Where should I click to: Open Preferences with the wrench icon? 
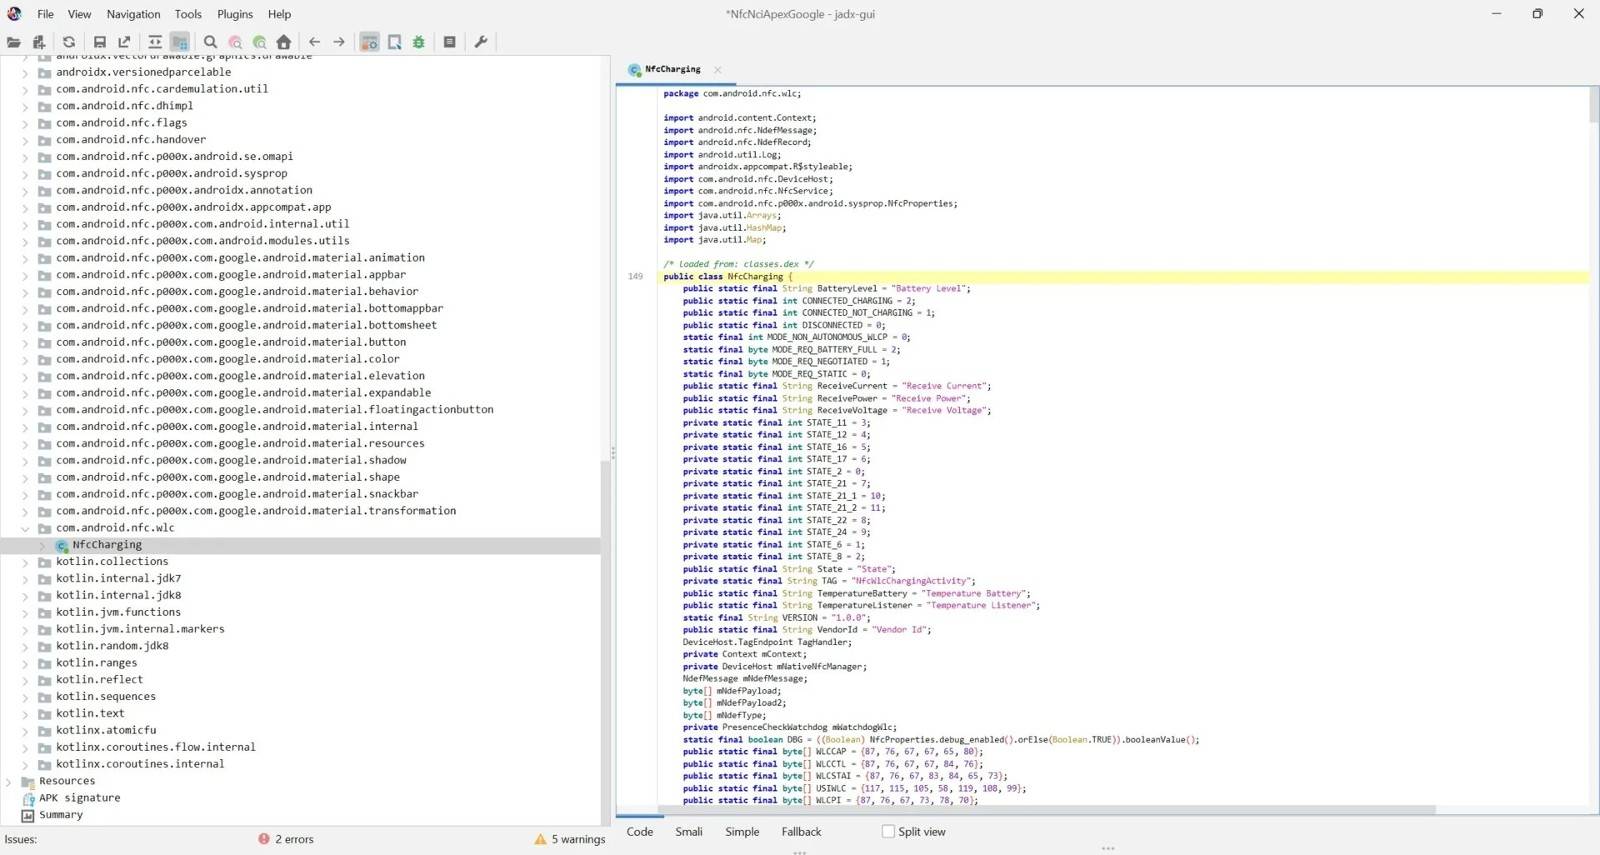point(480,42)
